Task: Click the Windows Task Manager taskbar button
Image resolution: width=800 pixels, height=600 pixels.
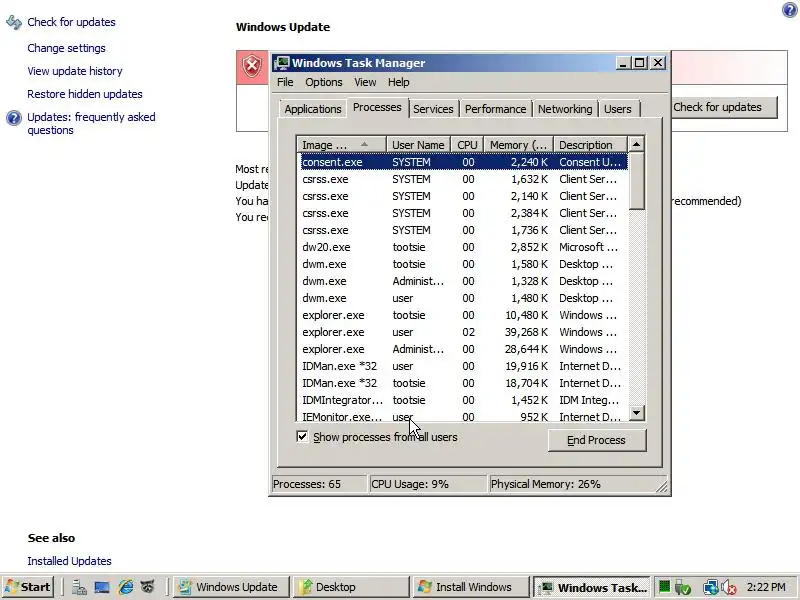Action: 592,587
